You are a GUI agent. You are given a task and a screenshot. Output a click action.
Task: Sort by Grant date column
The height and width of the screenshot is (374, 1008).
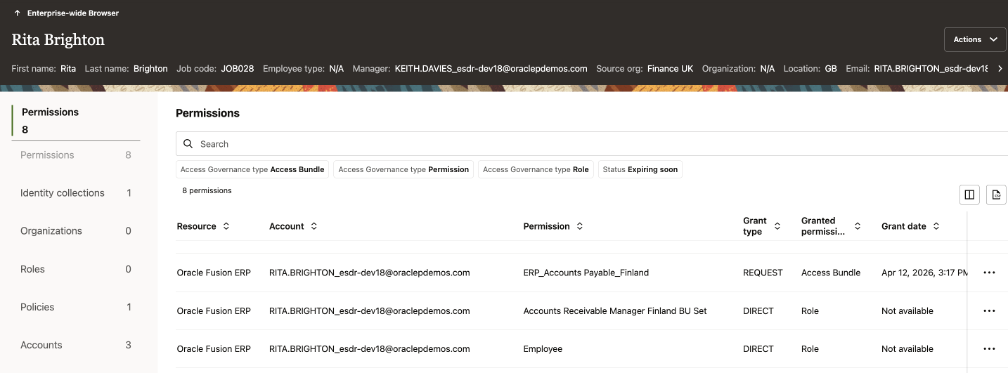[936, 226]
